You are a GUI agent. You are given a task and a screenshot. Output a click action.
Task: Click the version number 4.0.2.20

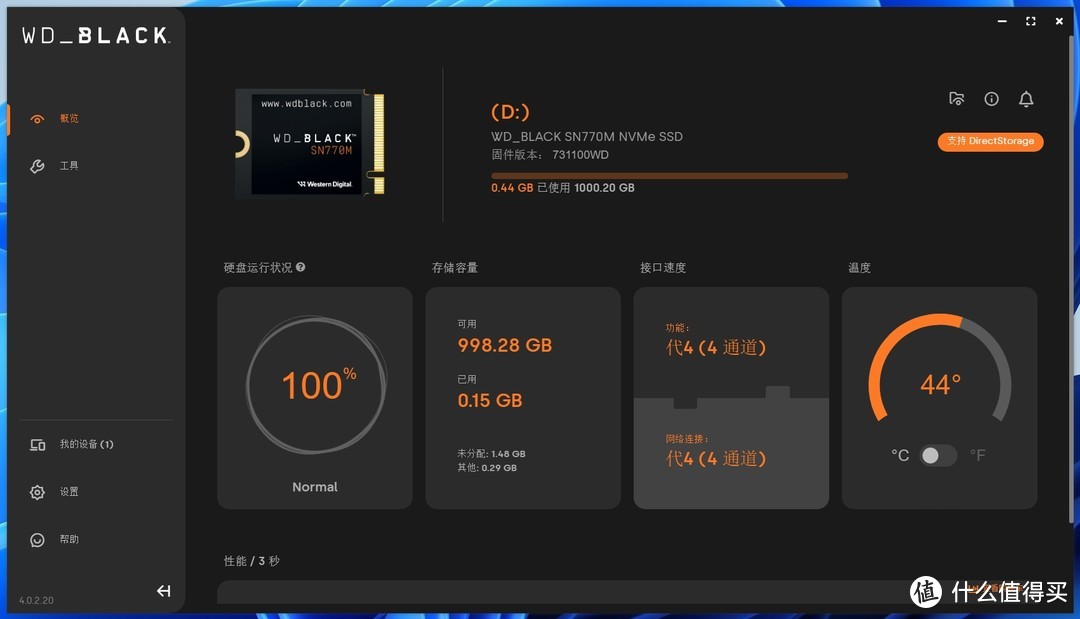point(36,600)
